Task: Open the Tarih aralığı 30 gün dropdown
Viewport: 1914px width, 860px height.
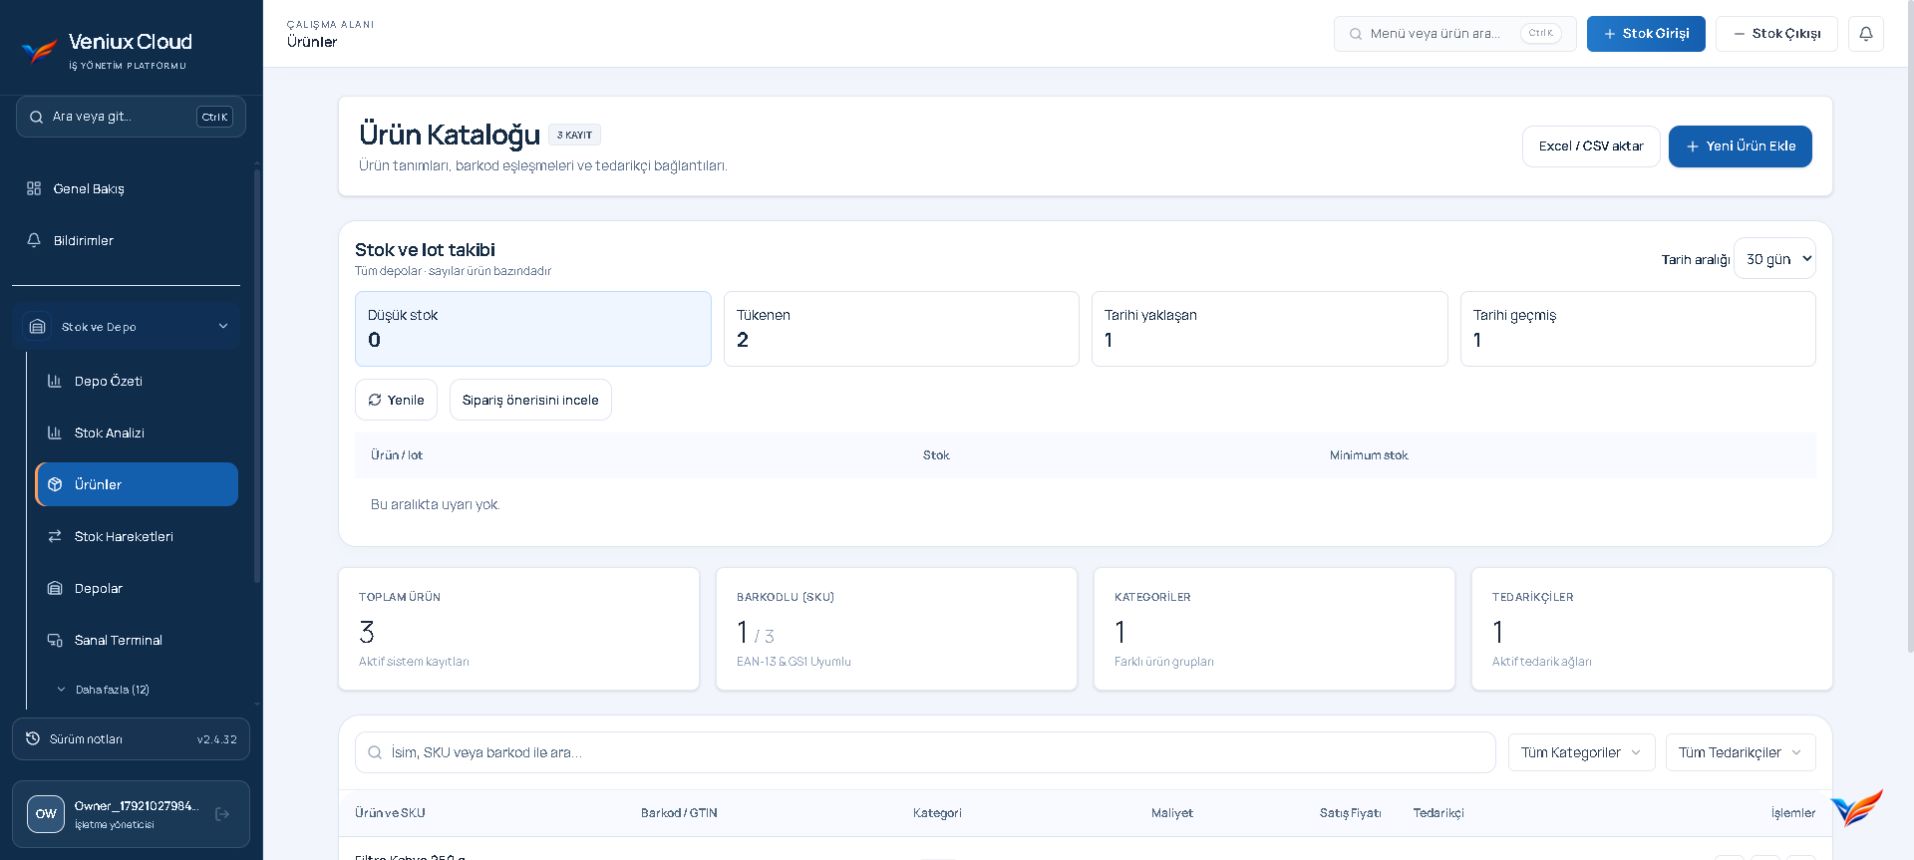Action: point(1775,259)
